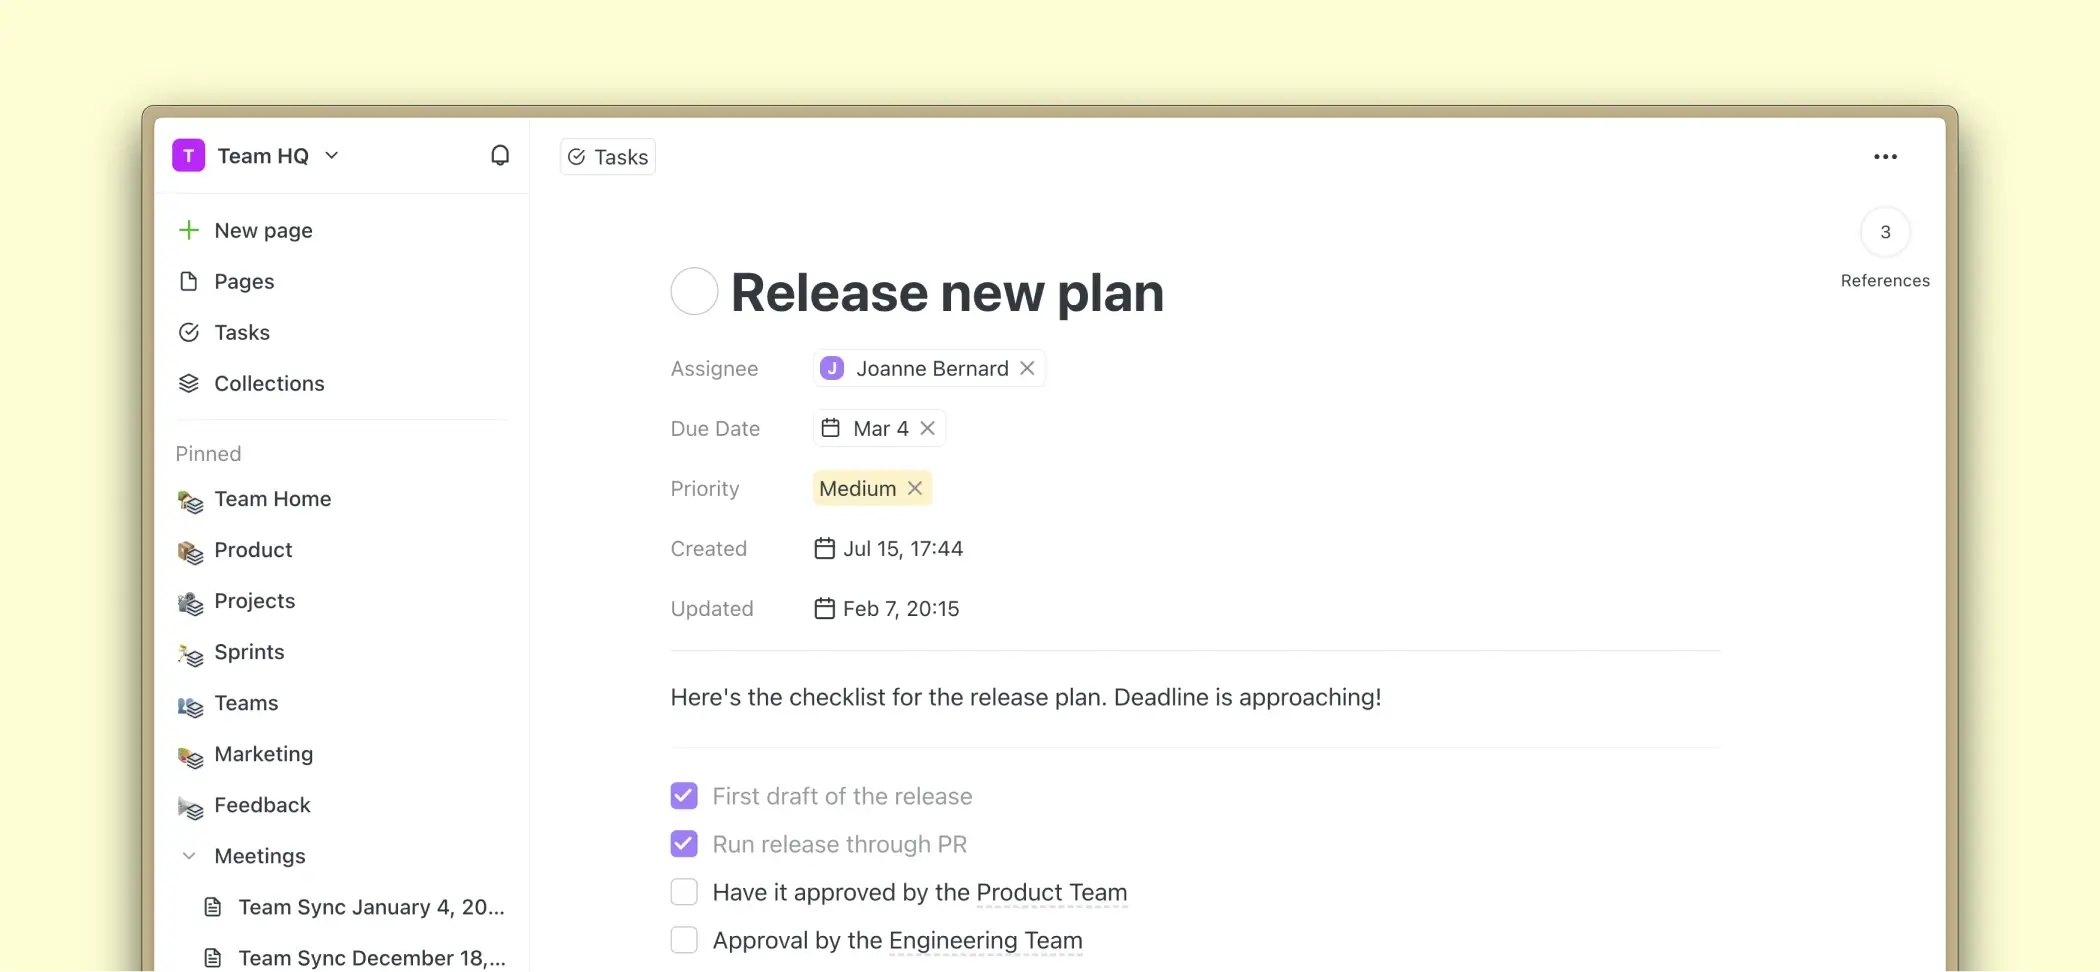Open the Team Sync January 4 page
Viewport: 2100px width, 972px height.
(370, 907)
